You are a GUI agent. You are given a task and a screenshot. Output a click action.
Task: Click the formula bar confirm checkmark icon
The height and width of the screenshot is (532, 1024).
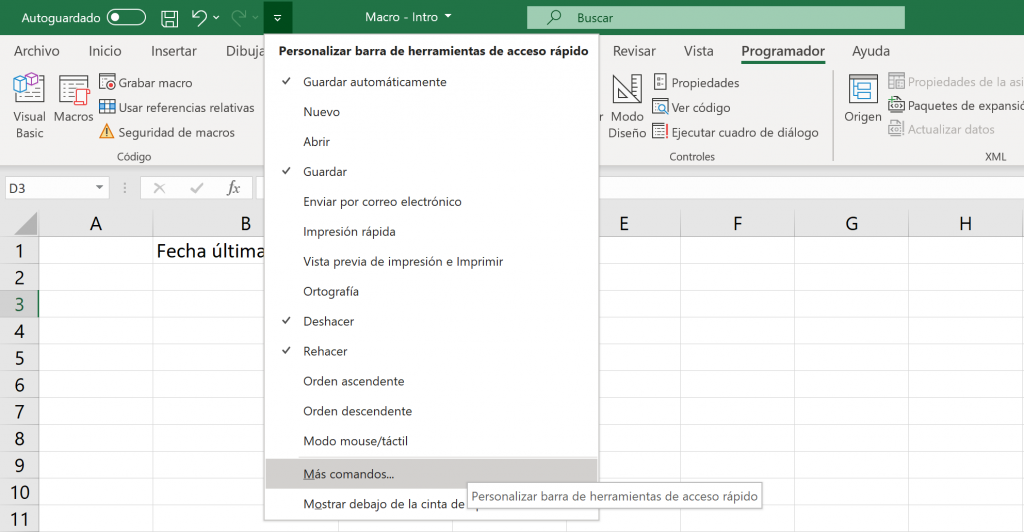(196, 188)
